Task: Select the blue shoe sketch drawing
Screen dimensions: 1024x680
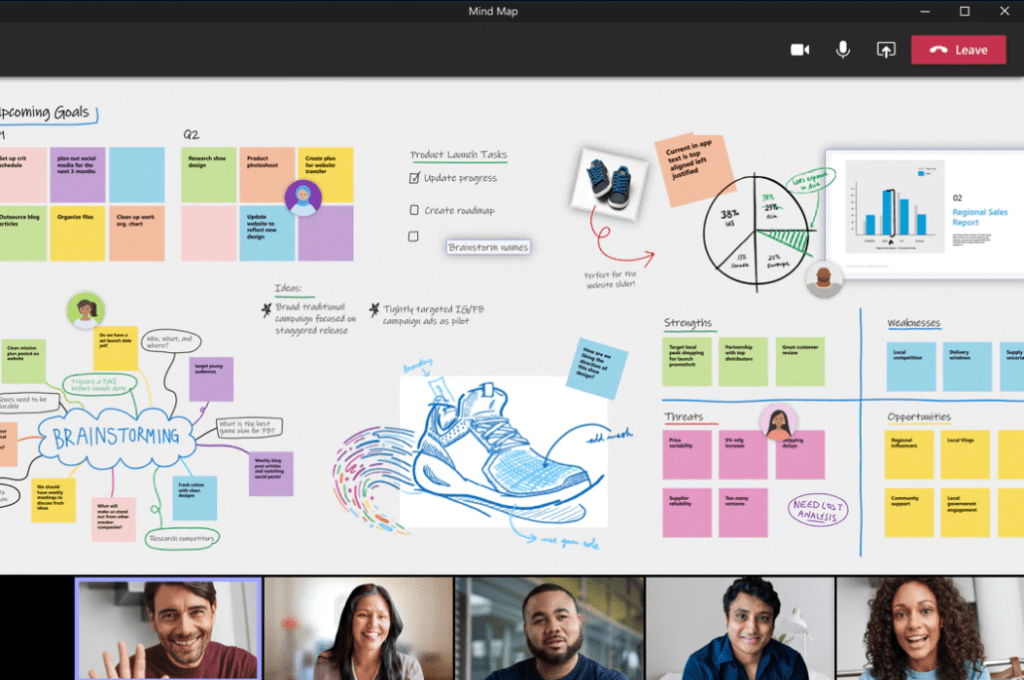Action: 500,450
